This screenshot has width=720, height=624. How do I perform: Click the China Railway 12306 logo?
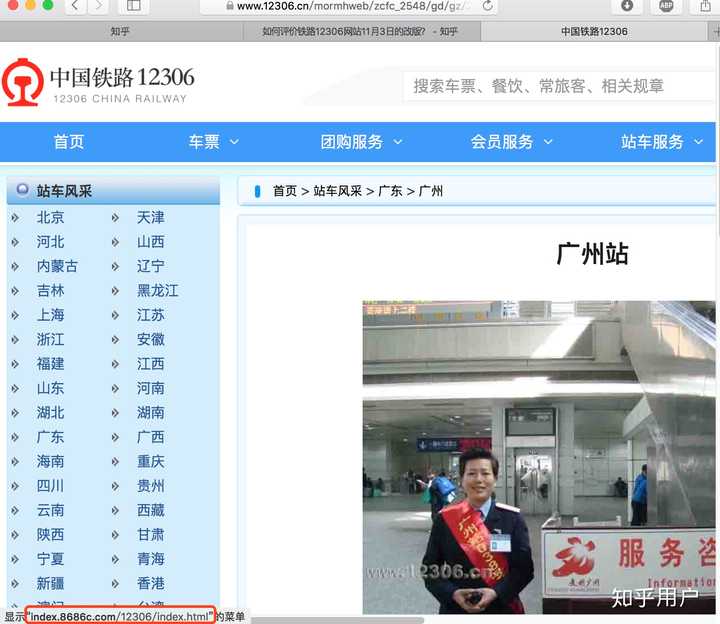(98, 82)
